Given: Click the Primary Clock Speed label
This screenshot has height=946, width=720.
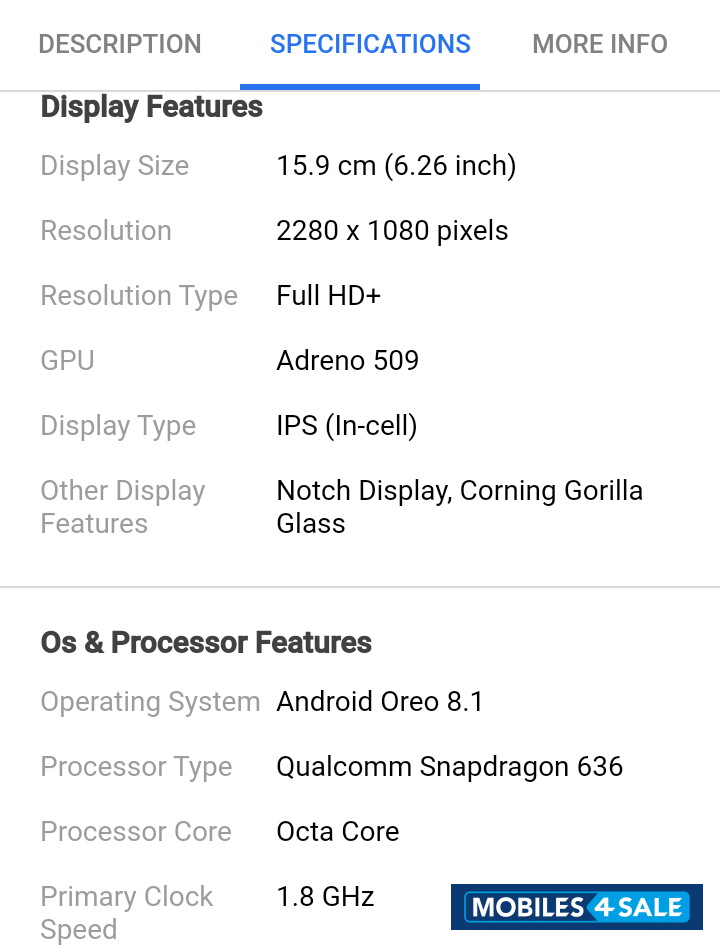Looking at the screenshot, I should pos(127,913).
